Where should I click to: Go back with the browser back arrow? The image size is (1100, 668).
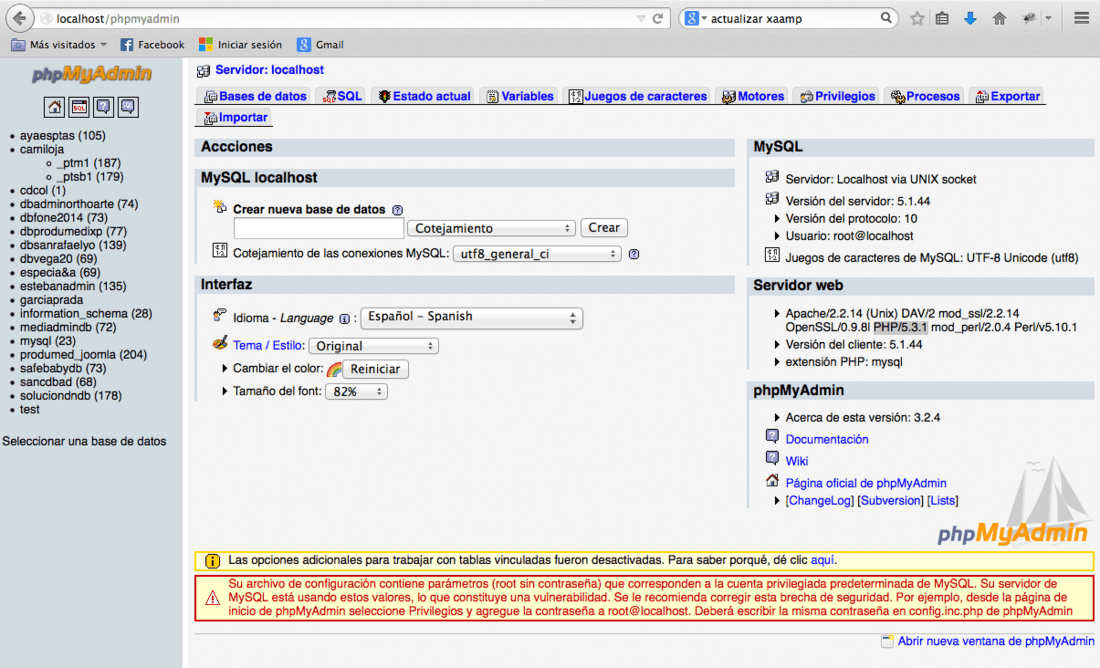pyautogui.click(x=20, y=18)
